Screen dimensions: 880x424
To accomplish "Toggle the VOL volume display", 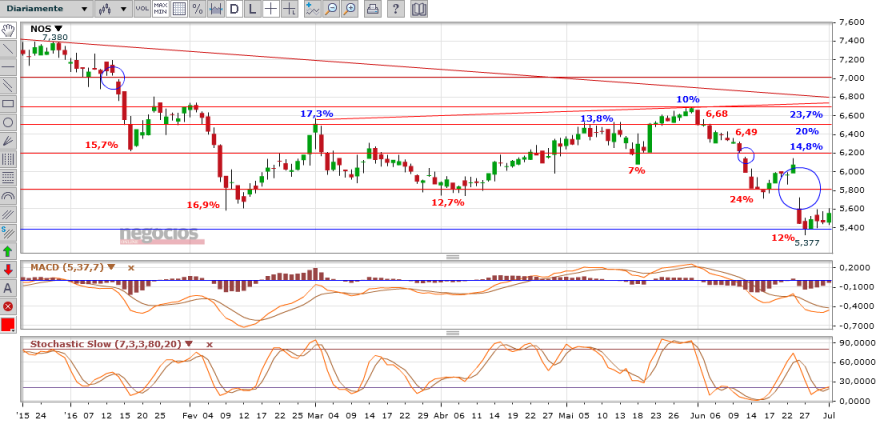I will (x=142, y=9).
